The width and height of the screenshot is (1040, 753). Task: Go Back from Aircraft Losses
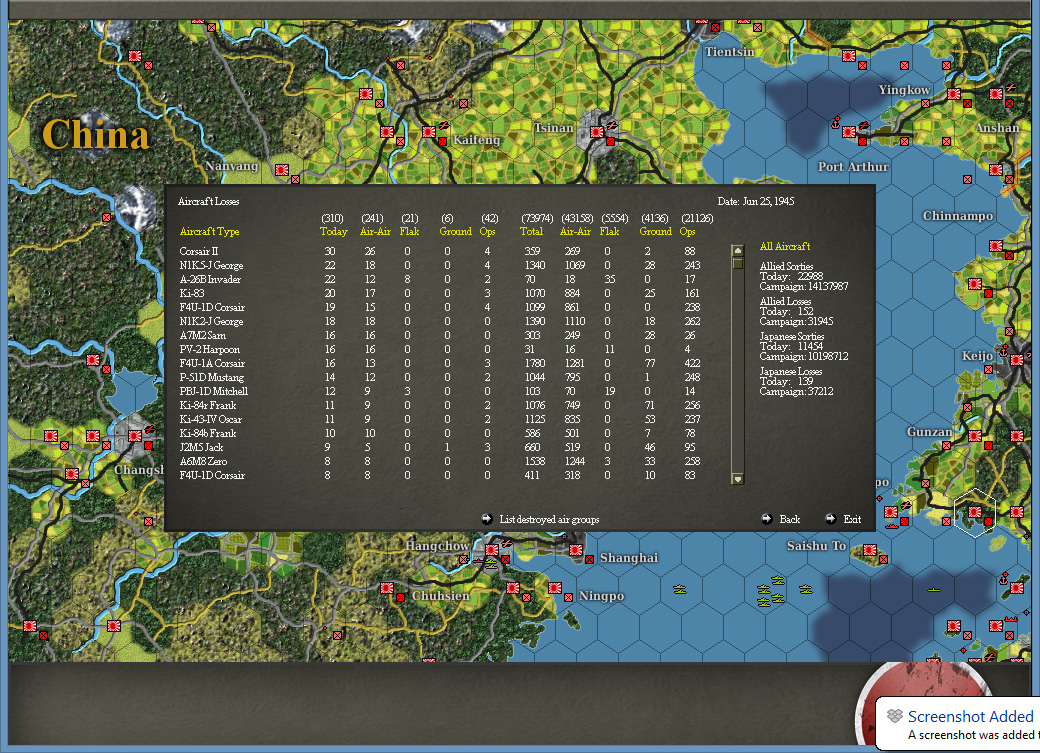(789, 519)
